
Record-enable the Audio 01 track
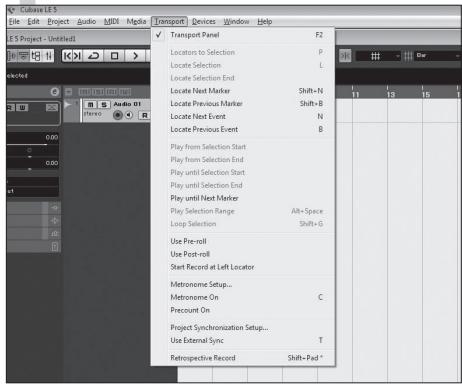(117, 115)
